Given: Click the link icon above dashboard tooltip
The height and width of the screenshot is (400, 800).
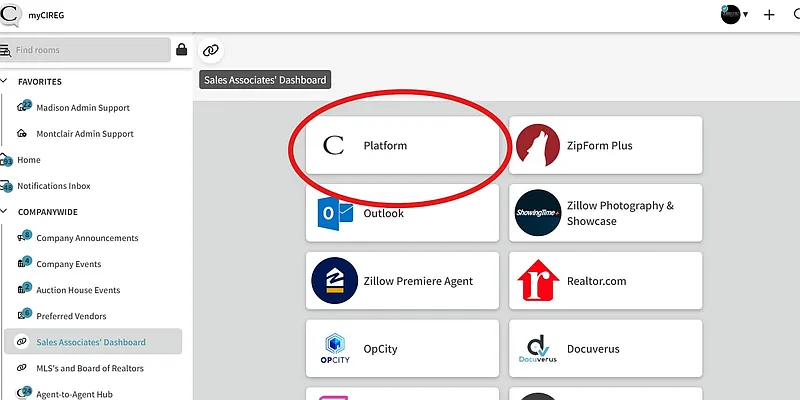Looking at the screenshot, I should coord(210,50).
